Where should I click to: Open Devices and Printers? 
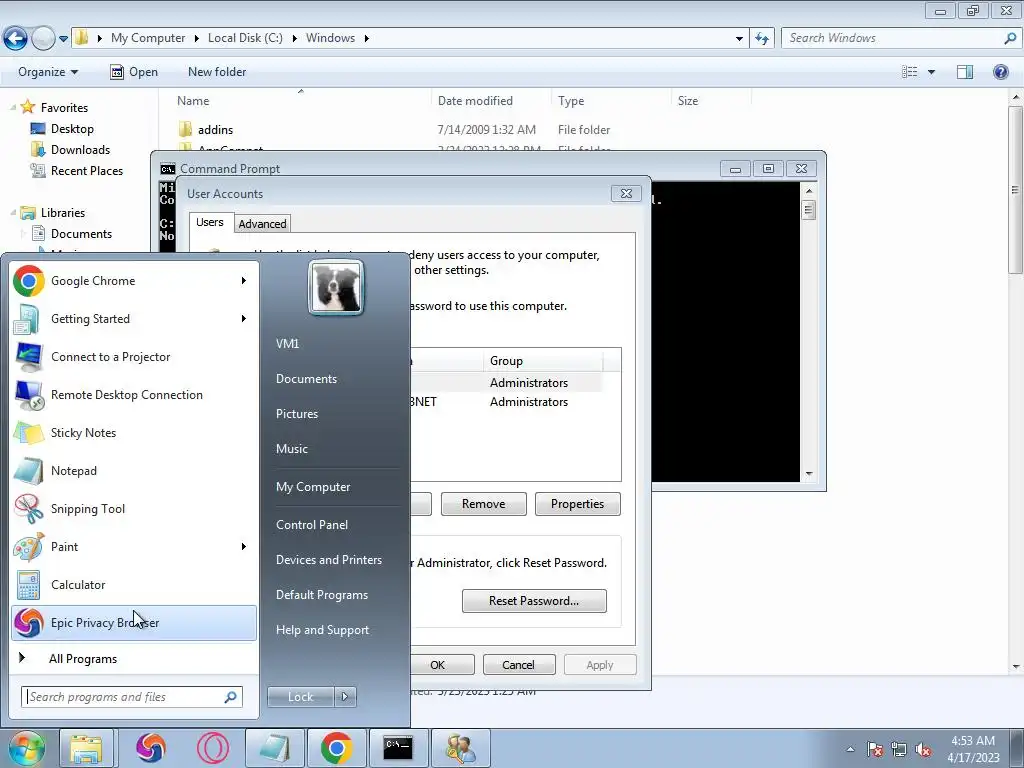coord(328,560)
